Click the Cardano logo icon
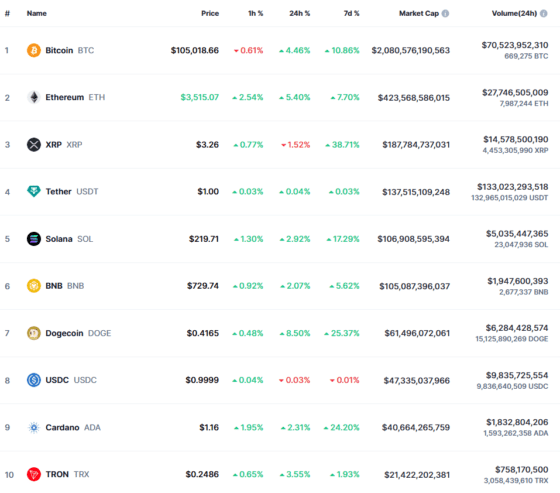The width and height of the screenshot is (560, 493). [x=34, y=427]
